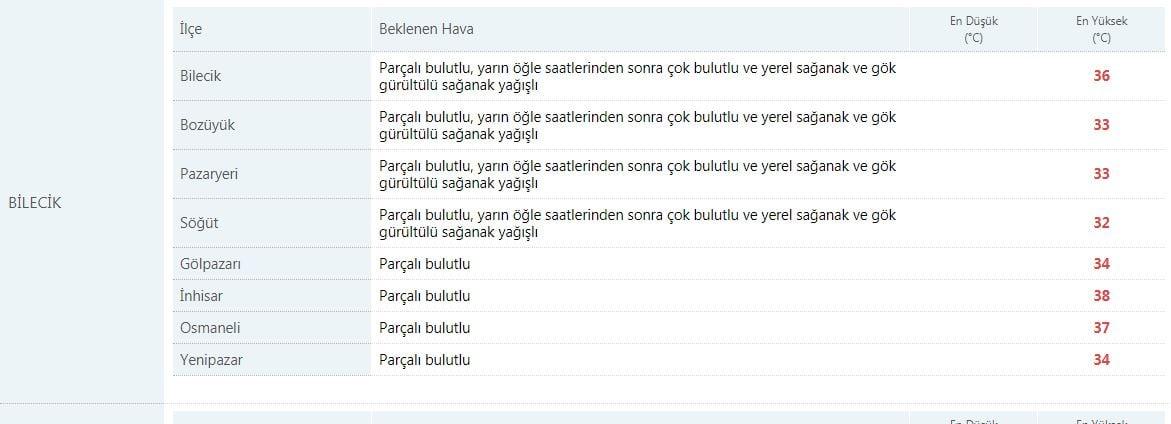Click the Pazaryeri district name

point(208,174)
